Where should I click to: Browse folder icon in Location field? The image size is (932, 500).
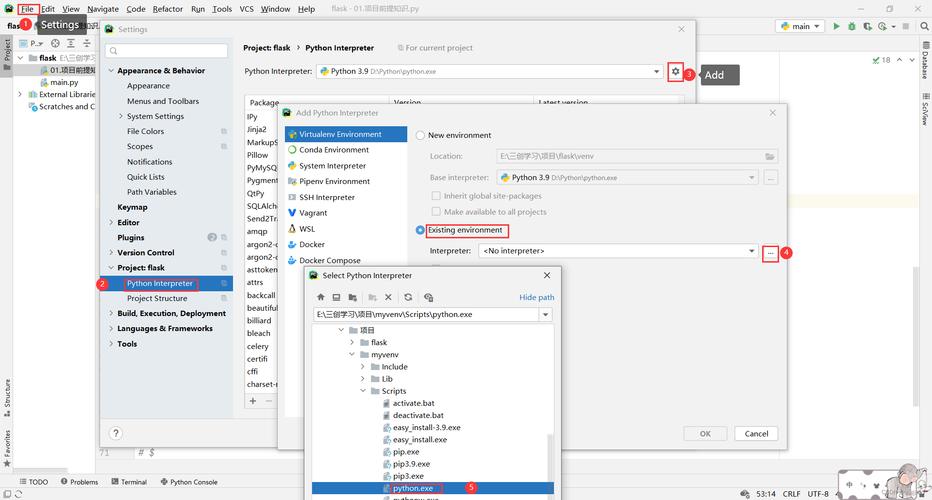pyautogui.click(x=770, y=156)
